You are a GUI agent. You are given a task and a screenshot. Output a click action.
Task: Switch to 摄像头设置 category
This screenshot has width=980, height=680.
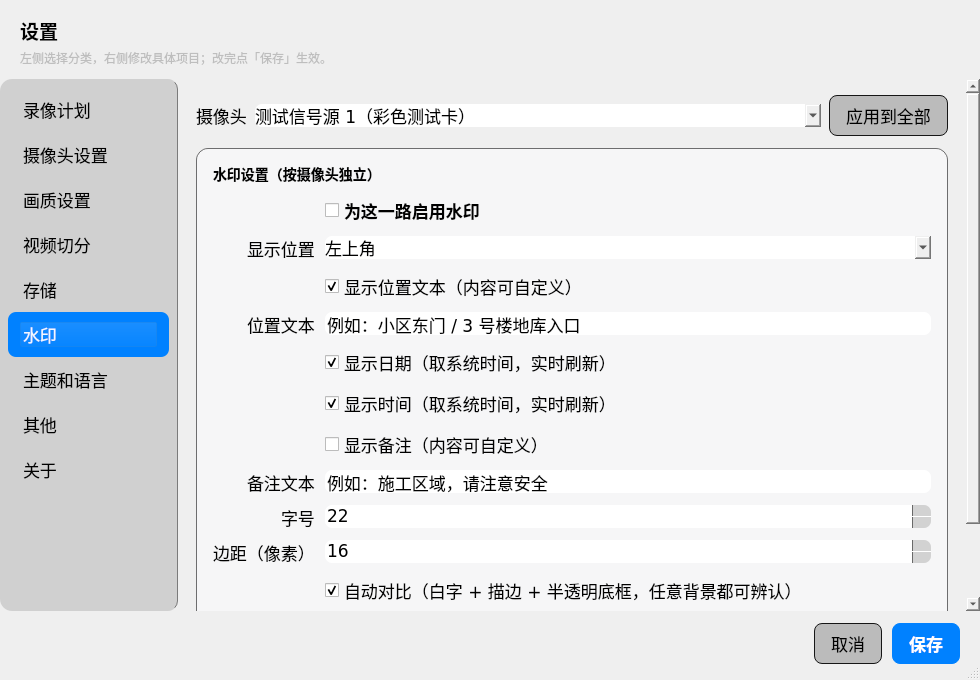click(x=88, y=156)
